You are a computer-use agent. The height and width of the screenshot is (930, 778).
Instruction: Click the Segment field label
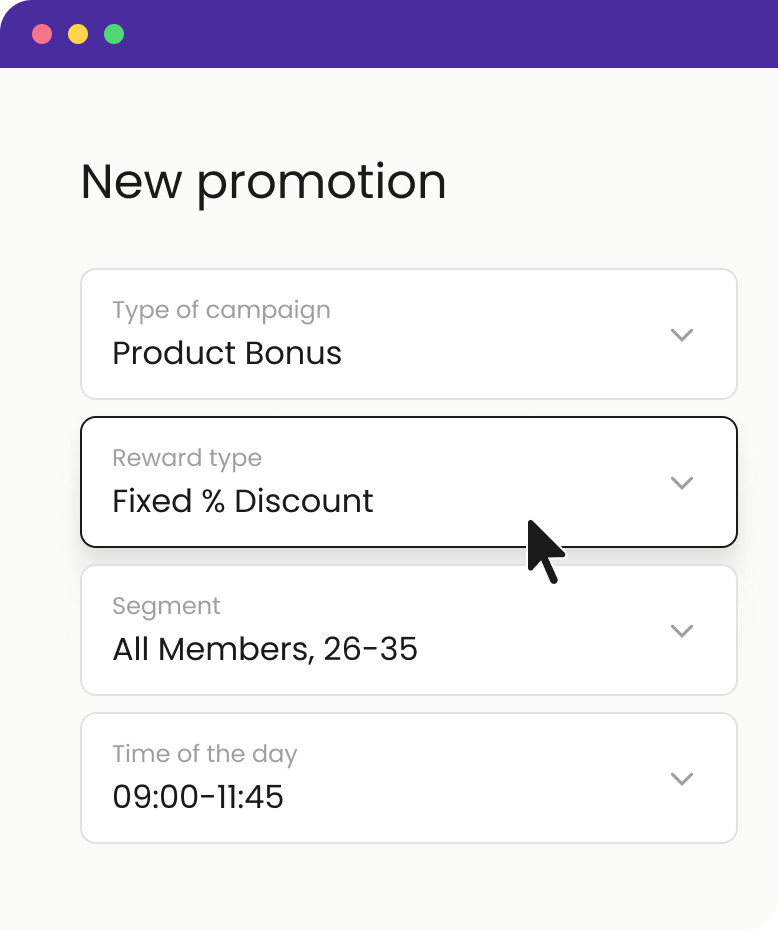click(166, 606)
